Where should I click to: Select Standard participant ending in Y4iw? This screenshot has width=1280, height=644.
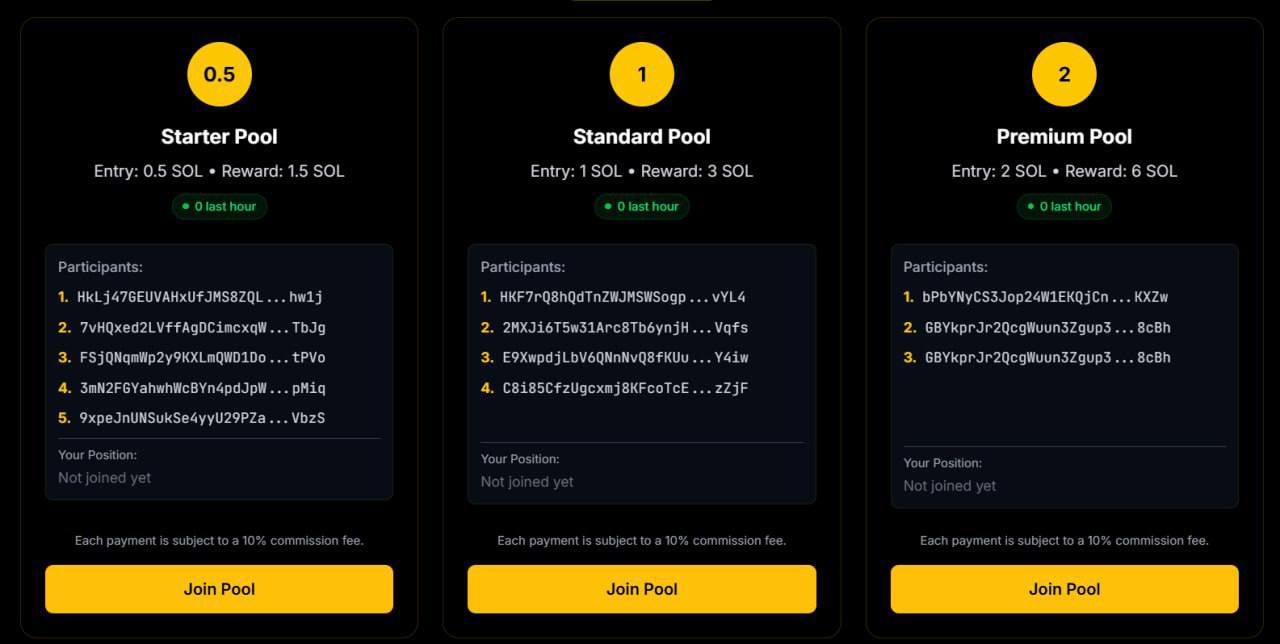(x=624, y=358)
